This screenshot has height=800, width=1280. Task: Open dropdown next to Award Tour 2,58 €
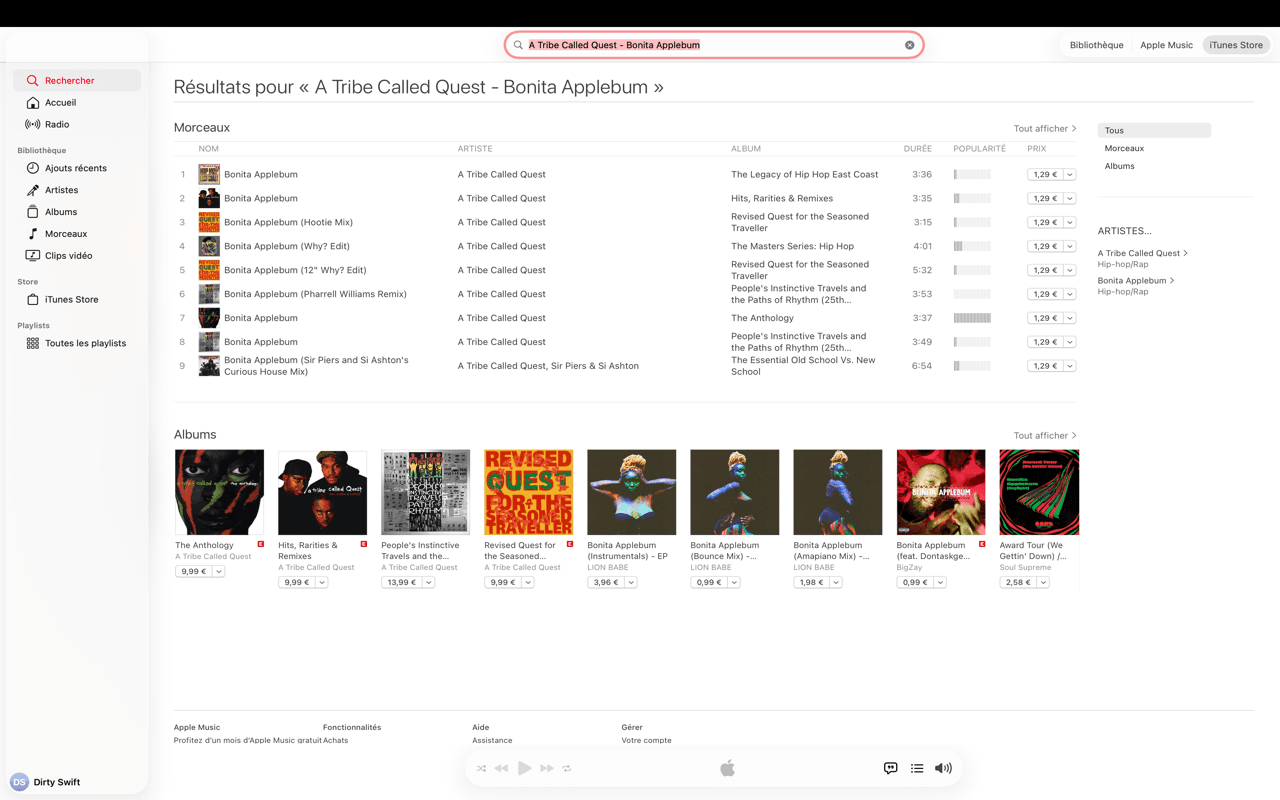click(x=1043, y=582)
